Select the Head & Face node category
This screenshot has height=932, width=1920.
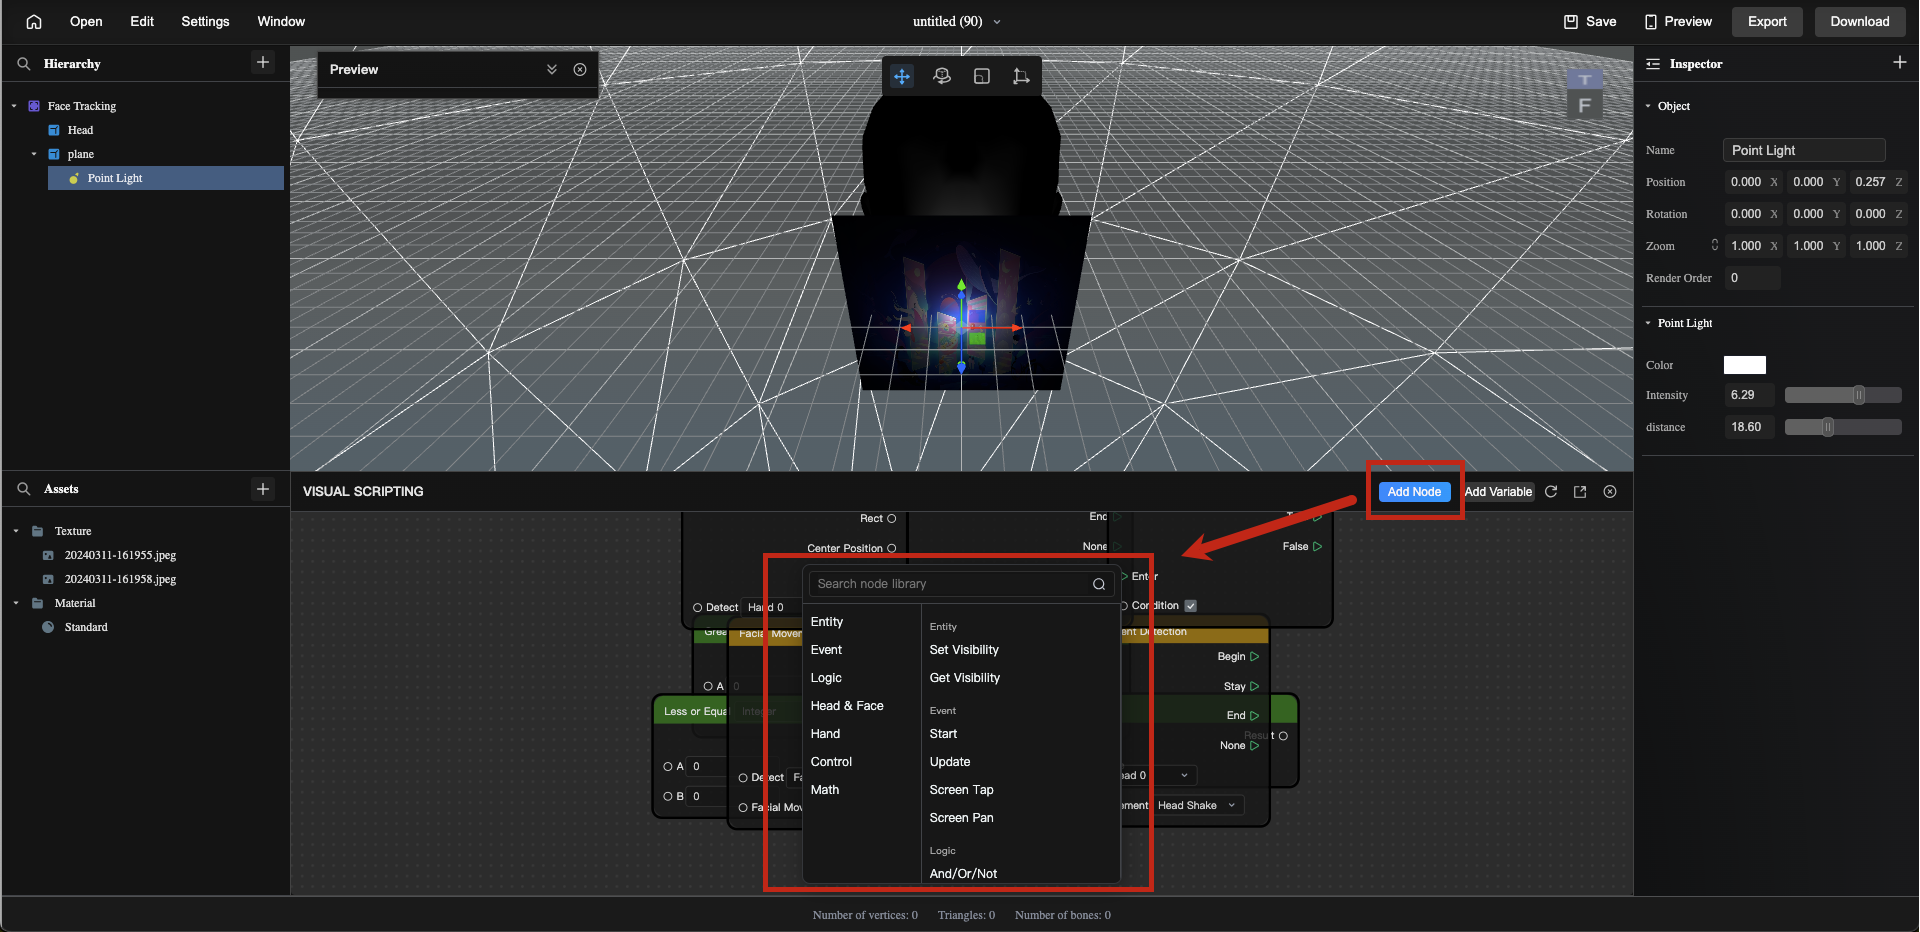pyautogui.click(x=847, y=706)
